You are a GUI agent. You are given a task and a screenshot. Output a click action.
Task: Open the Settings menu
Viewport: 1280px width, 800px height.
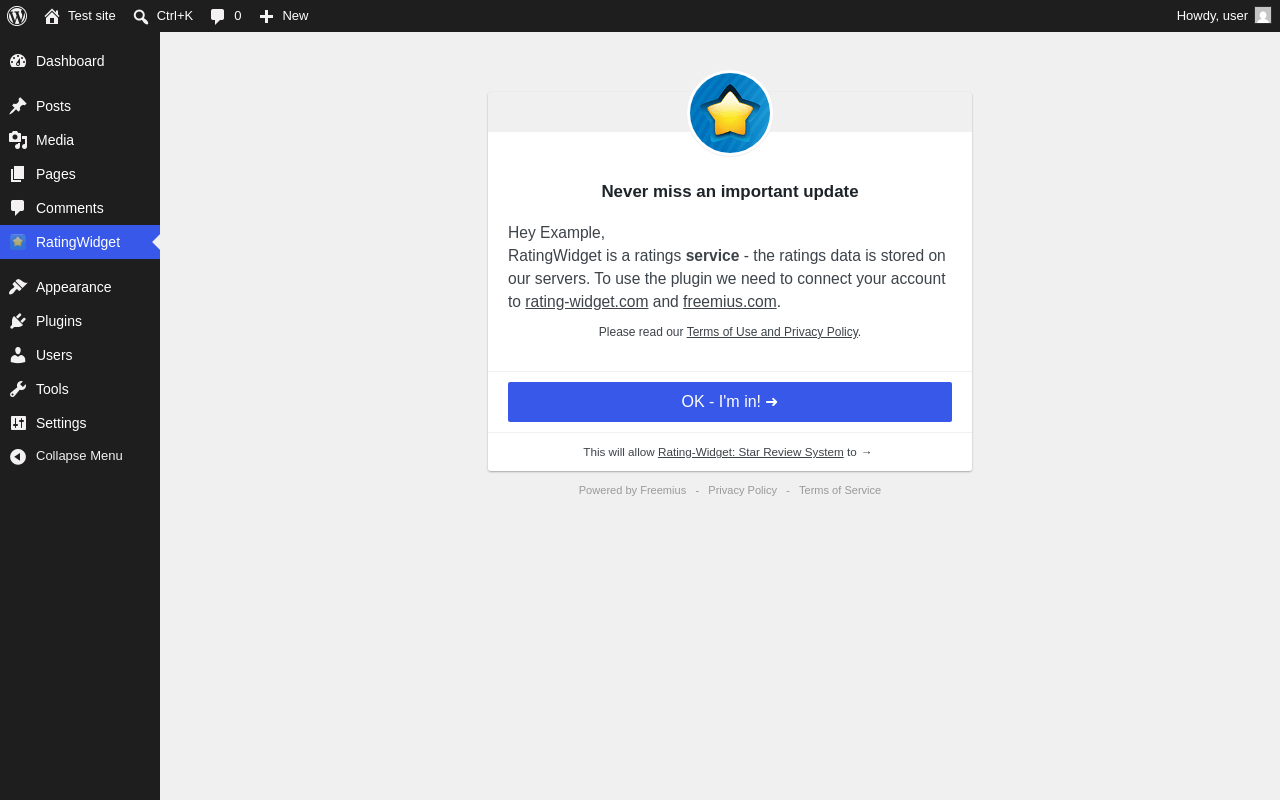coord(80,423)
